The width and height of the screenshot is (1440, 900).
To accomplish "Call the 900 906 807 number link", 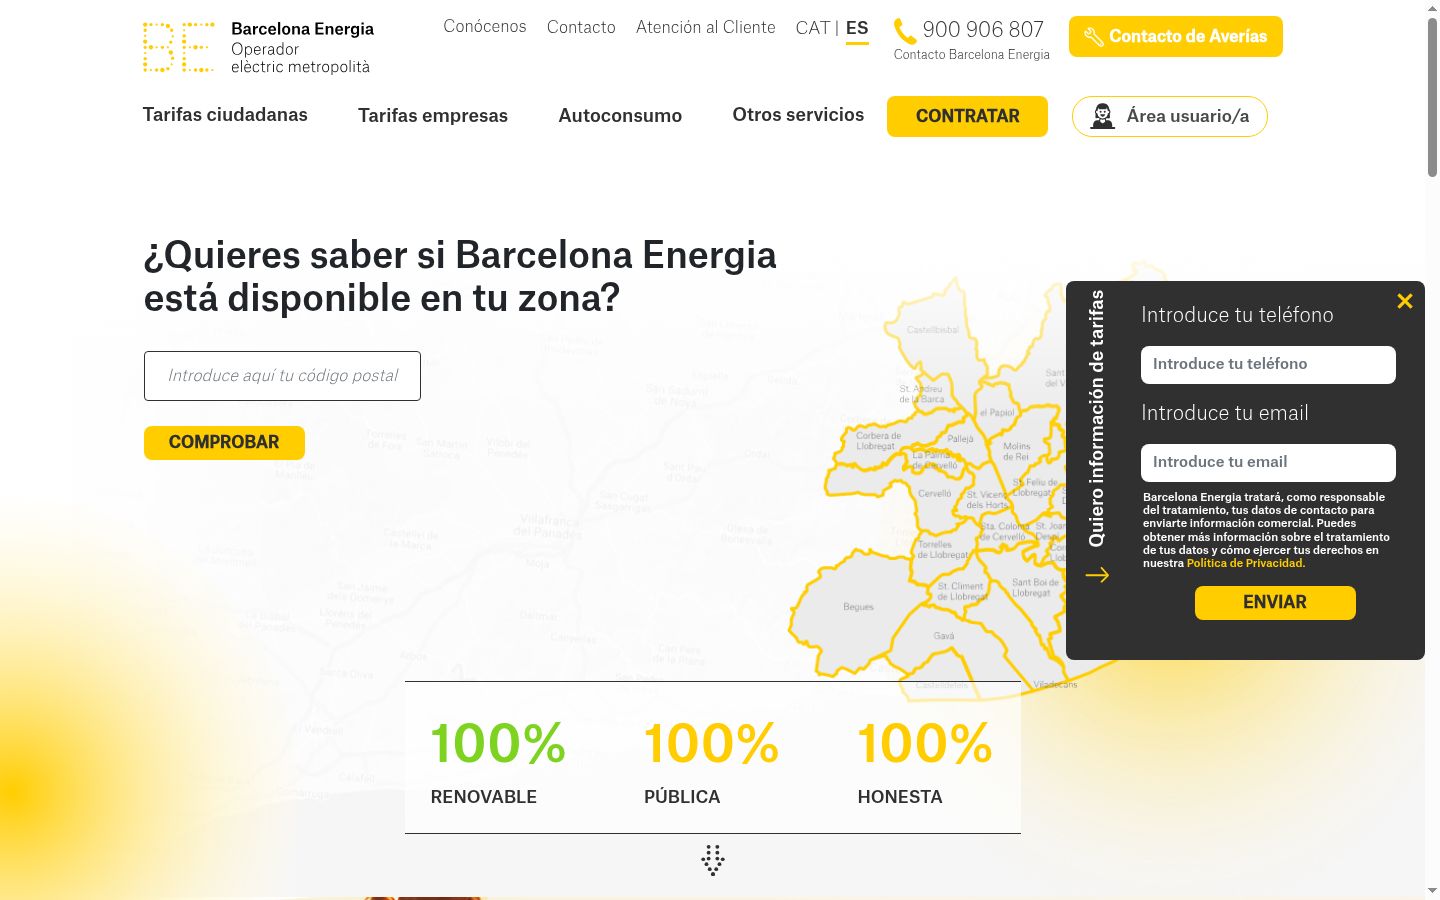I will click(x=983, y=30).
